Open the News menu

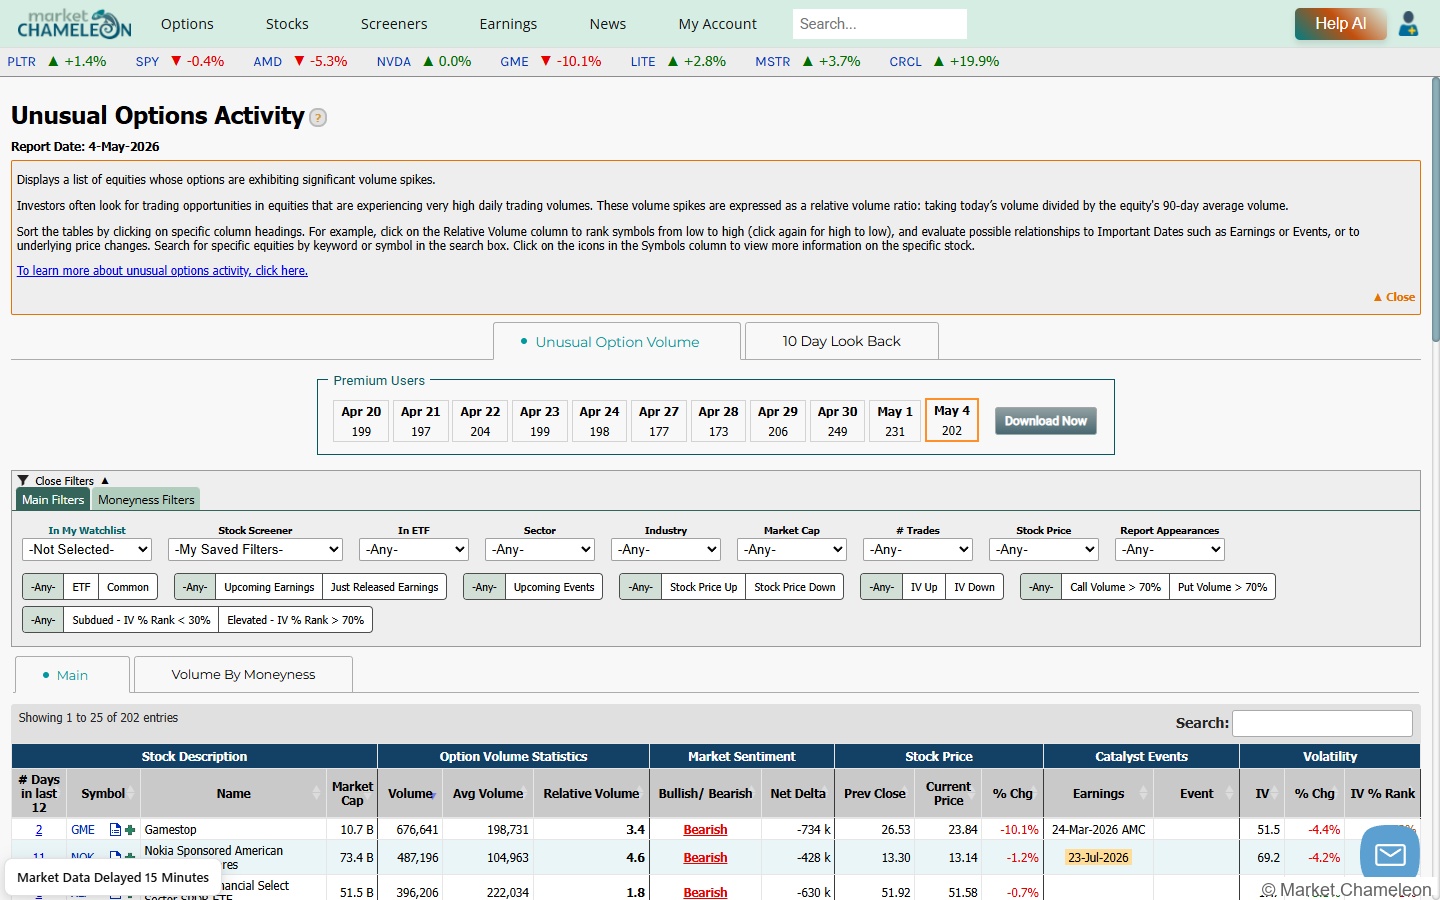608,24
